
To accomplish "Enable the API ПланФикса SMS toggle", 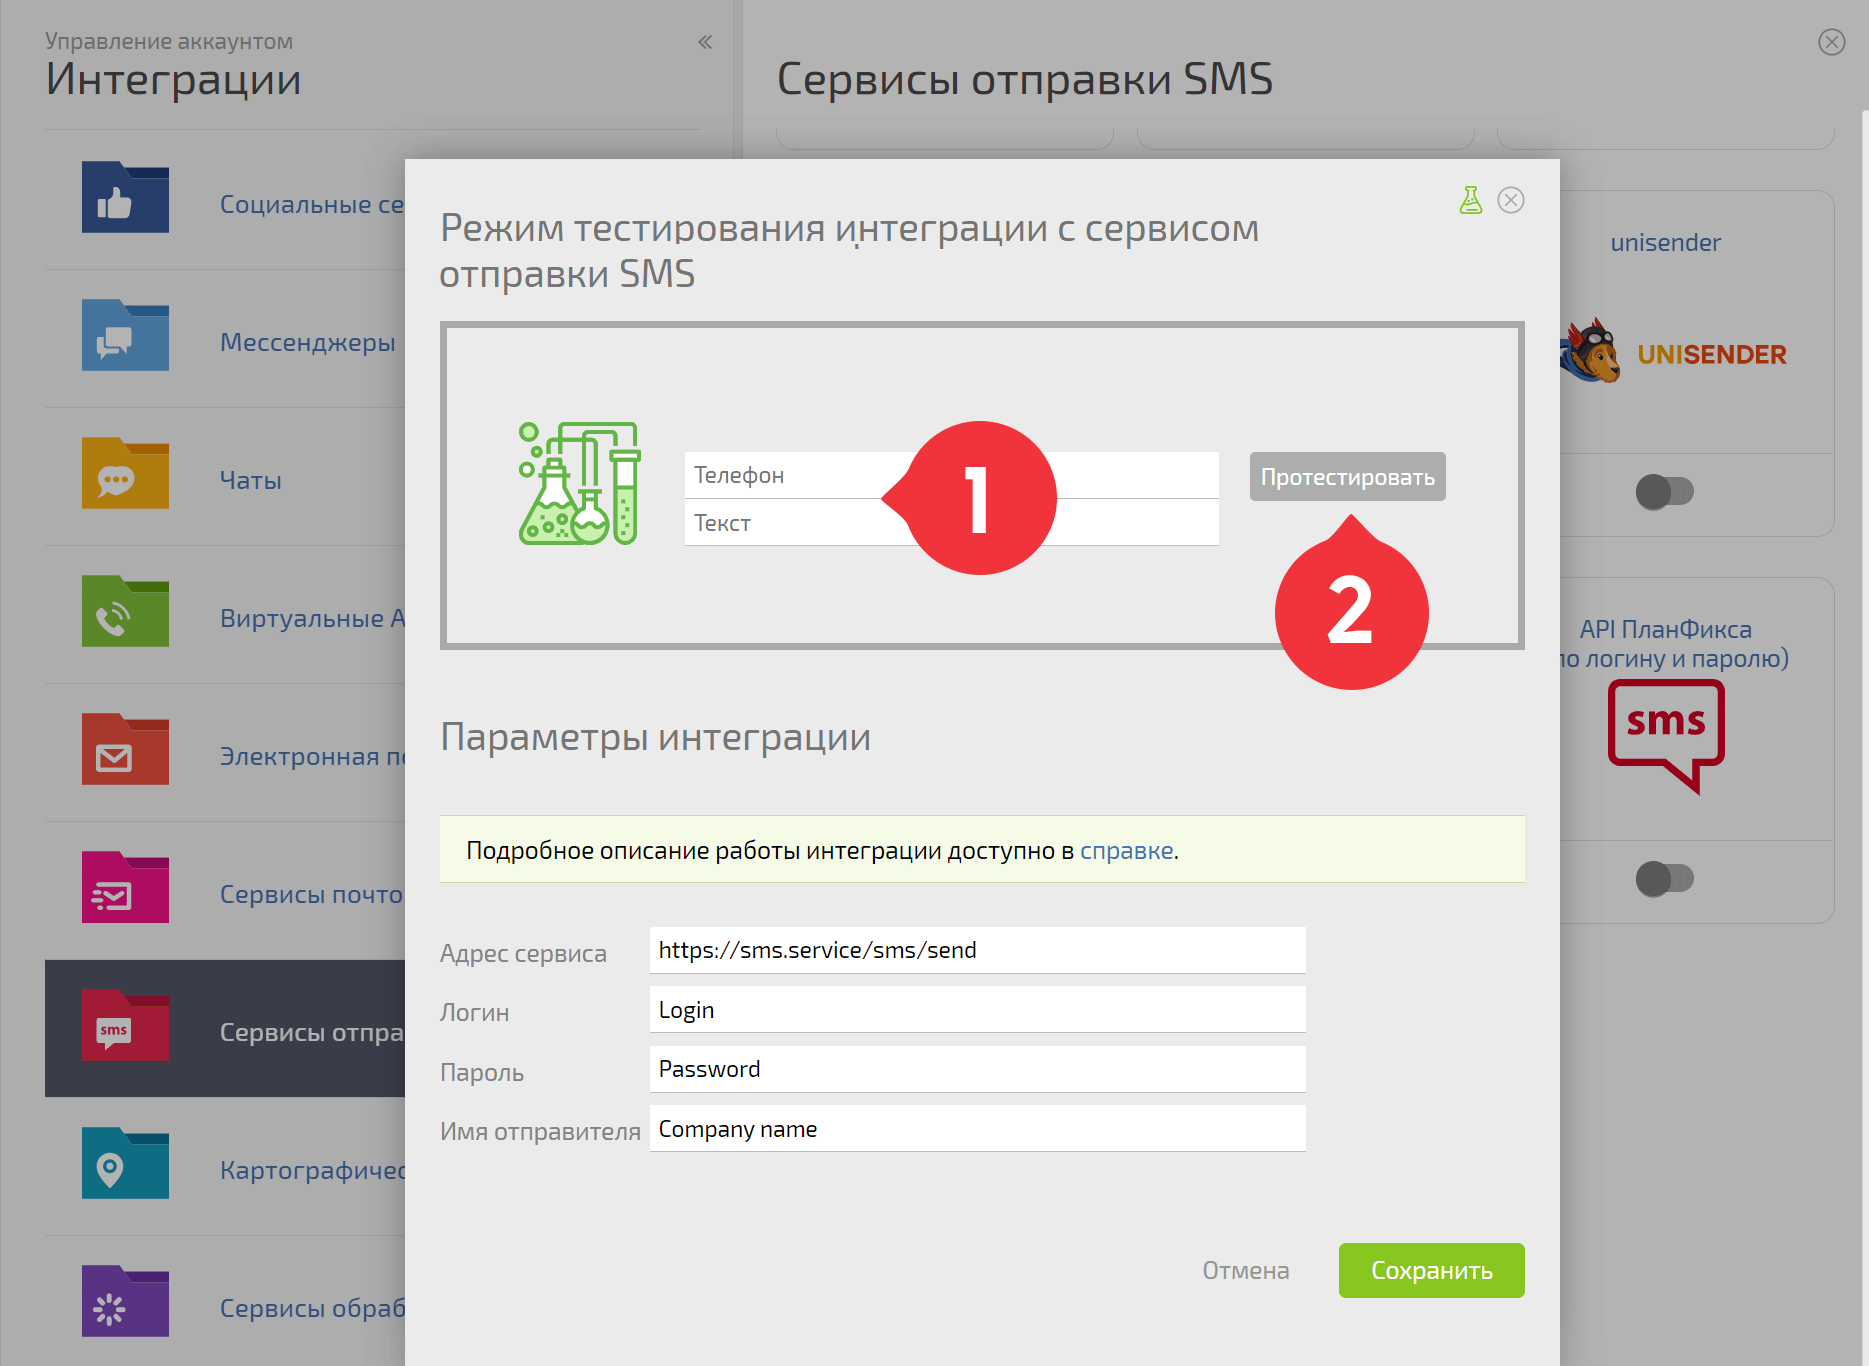I will (1664, 879).
